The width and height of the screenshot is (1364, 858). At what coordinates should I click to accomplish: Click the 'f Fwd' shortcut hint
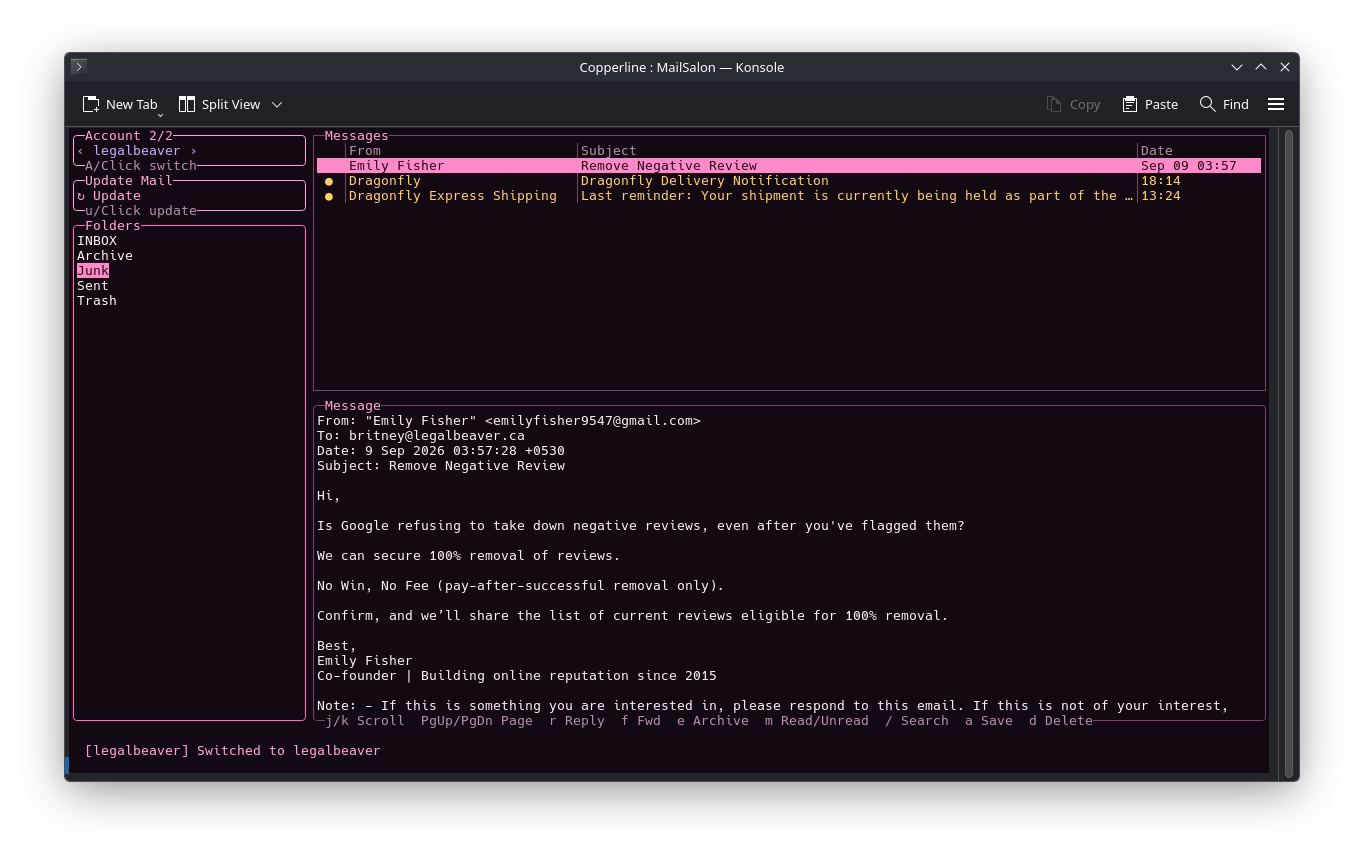641,721
